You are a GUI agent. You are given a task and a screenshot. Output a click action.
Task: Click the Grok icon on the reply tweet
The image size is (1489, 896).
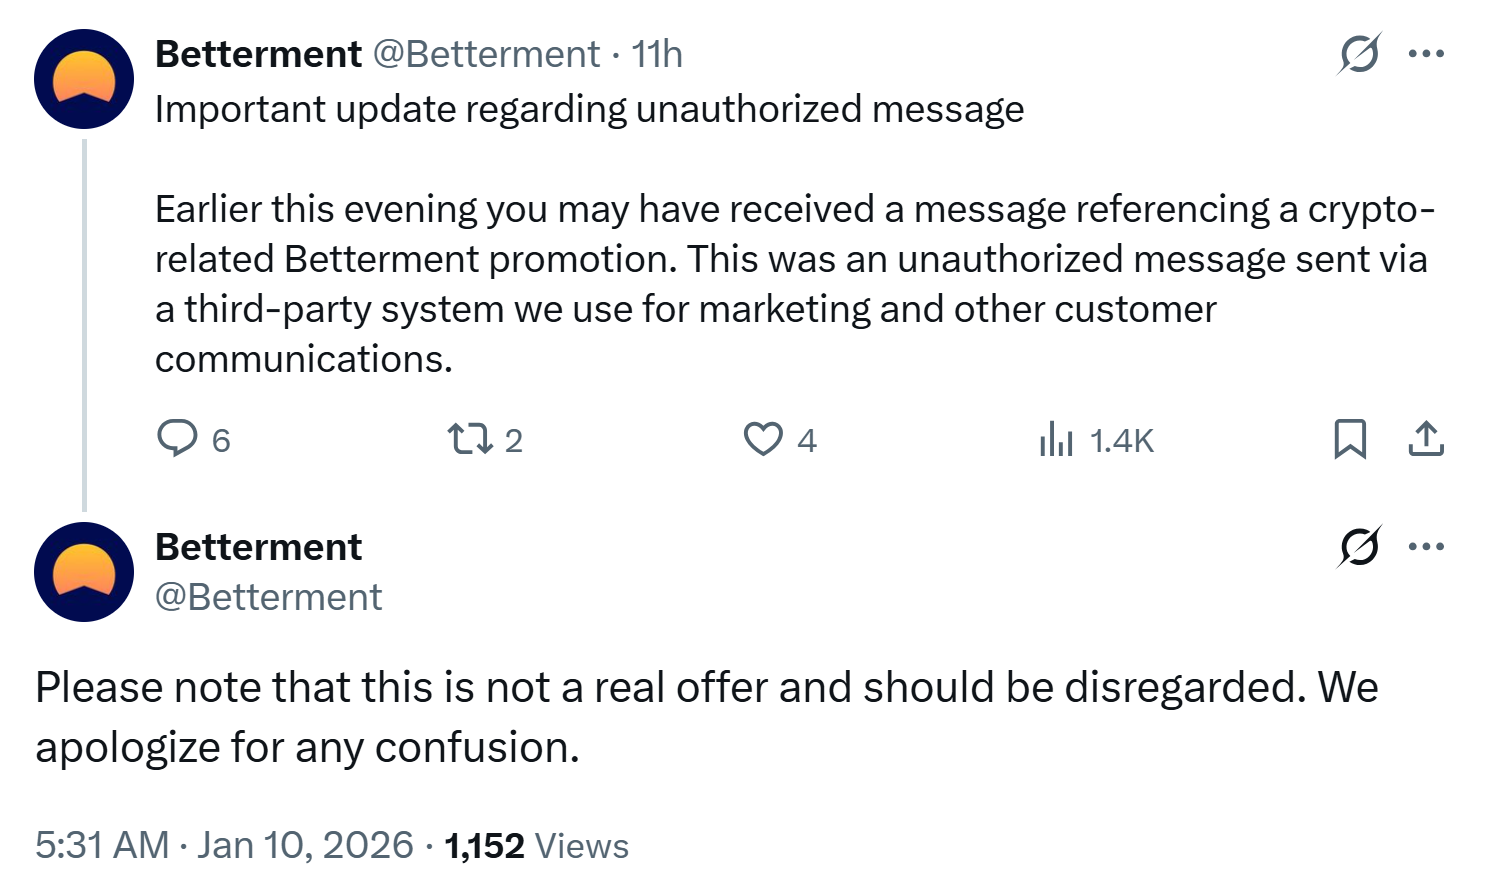click(1359, 547)
